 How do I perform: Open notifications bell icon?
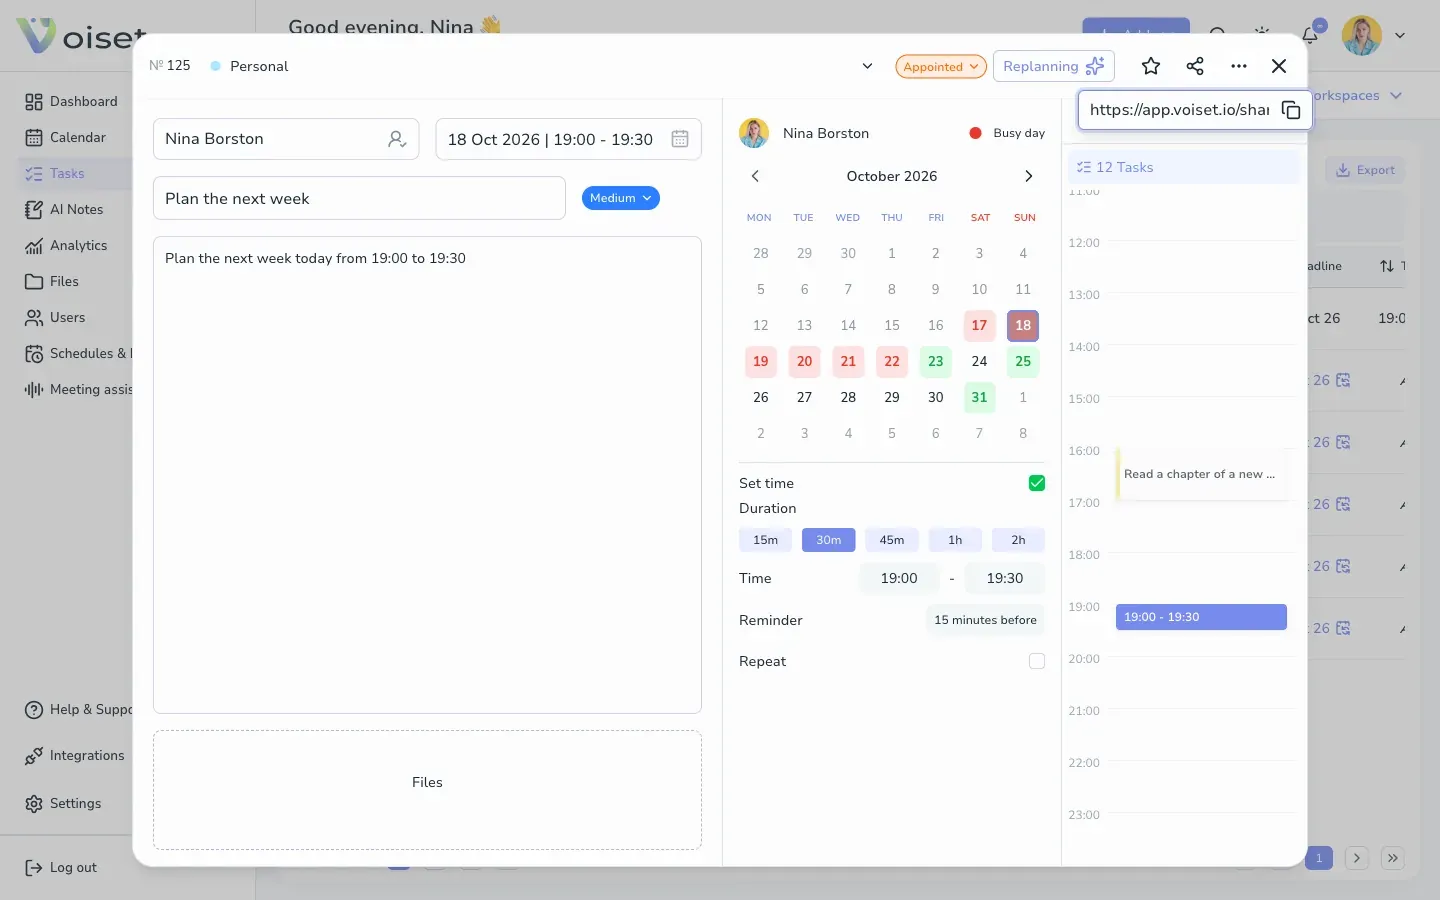coord(1310,36)
